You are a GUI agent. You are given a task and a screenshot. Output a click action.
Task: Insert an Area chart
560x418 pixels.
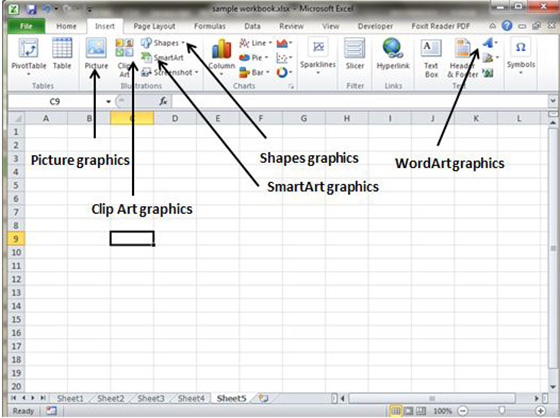click(284, 43)
